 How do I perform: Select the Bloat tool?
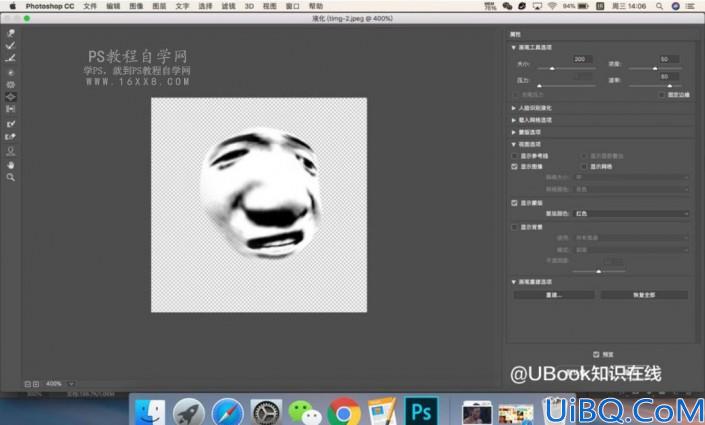(x=11, y=97)
